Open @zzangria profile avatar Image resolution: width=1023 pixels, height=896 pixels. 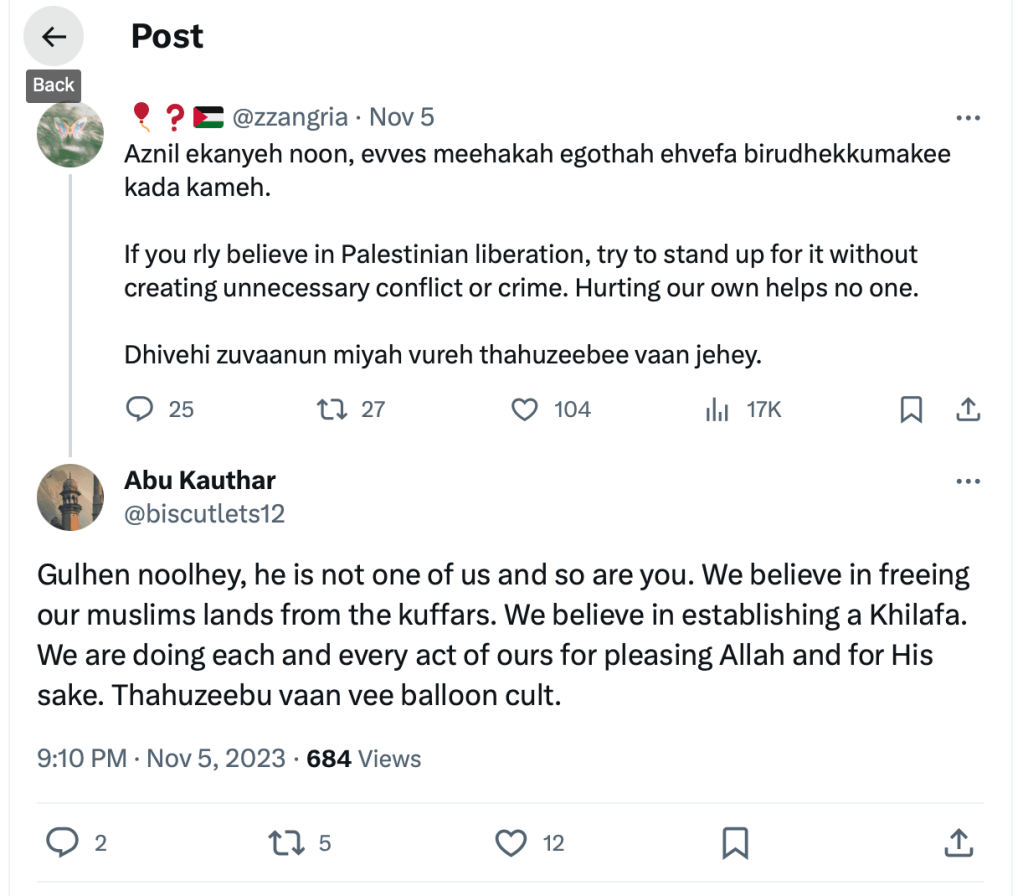70,134
